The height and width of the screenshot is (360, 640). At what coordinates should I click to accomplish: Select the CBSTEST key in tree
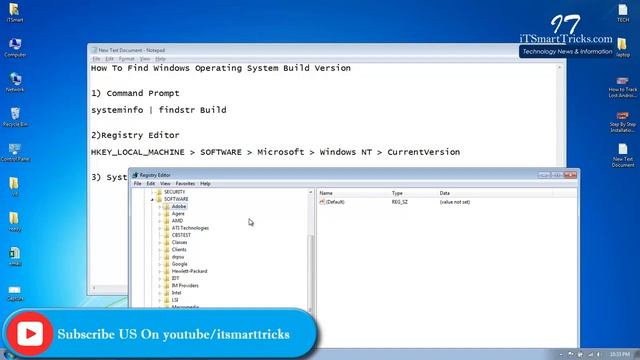pos(181,235)
